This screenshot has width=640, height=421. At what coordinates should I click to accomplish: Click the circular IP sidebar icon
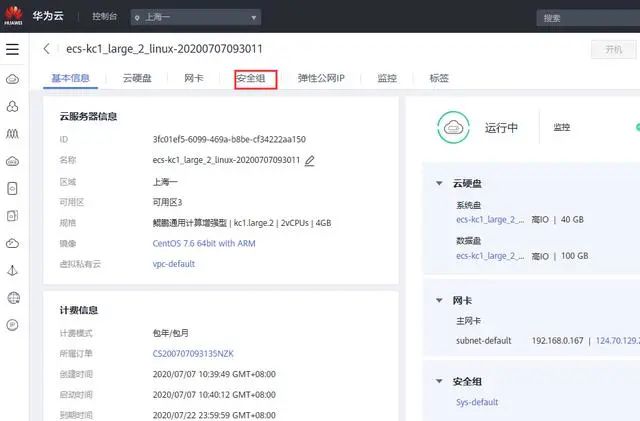[12, 325]
